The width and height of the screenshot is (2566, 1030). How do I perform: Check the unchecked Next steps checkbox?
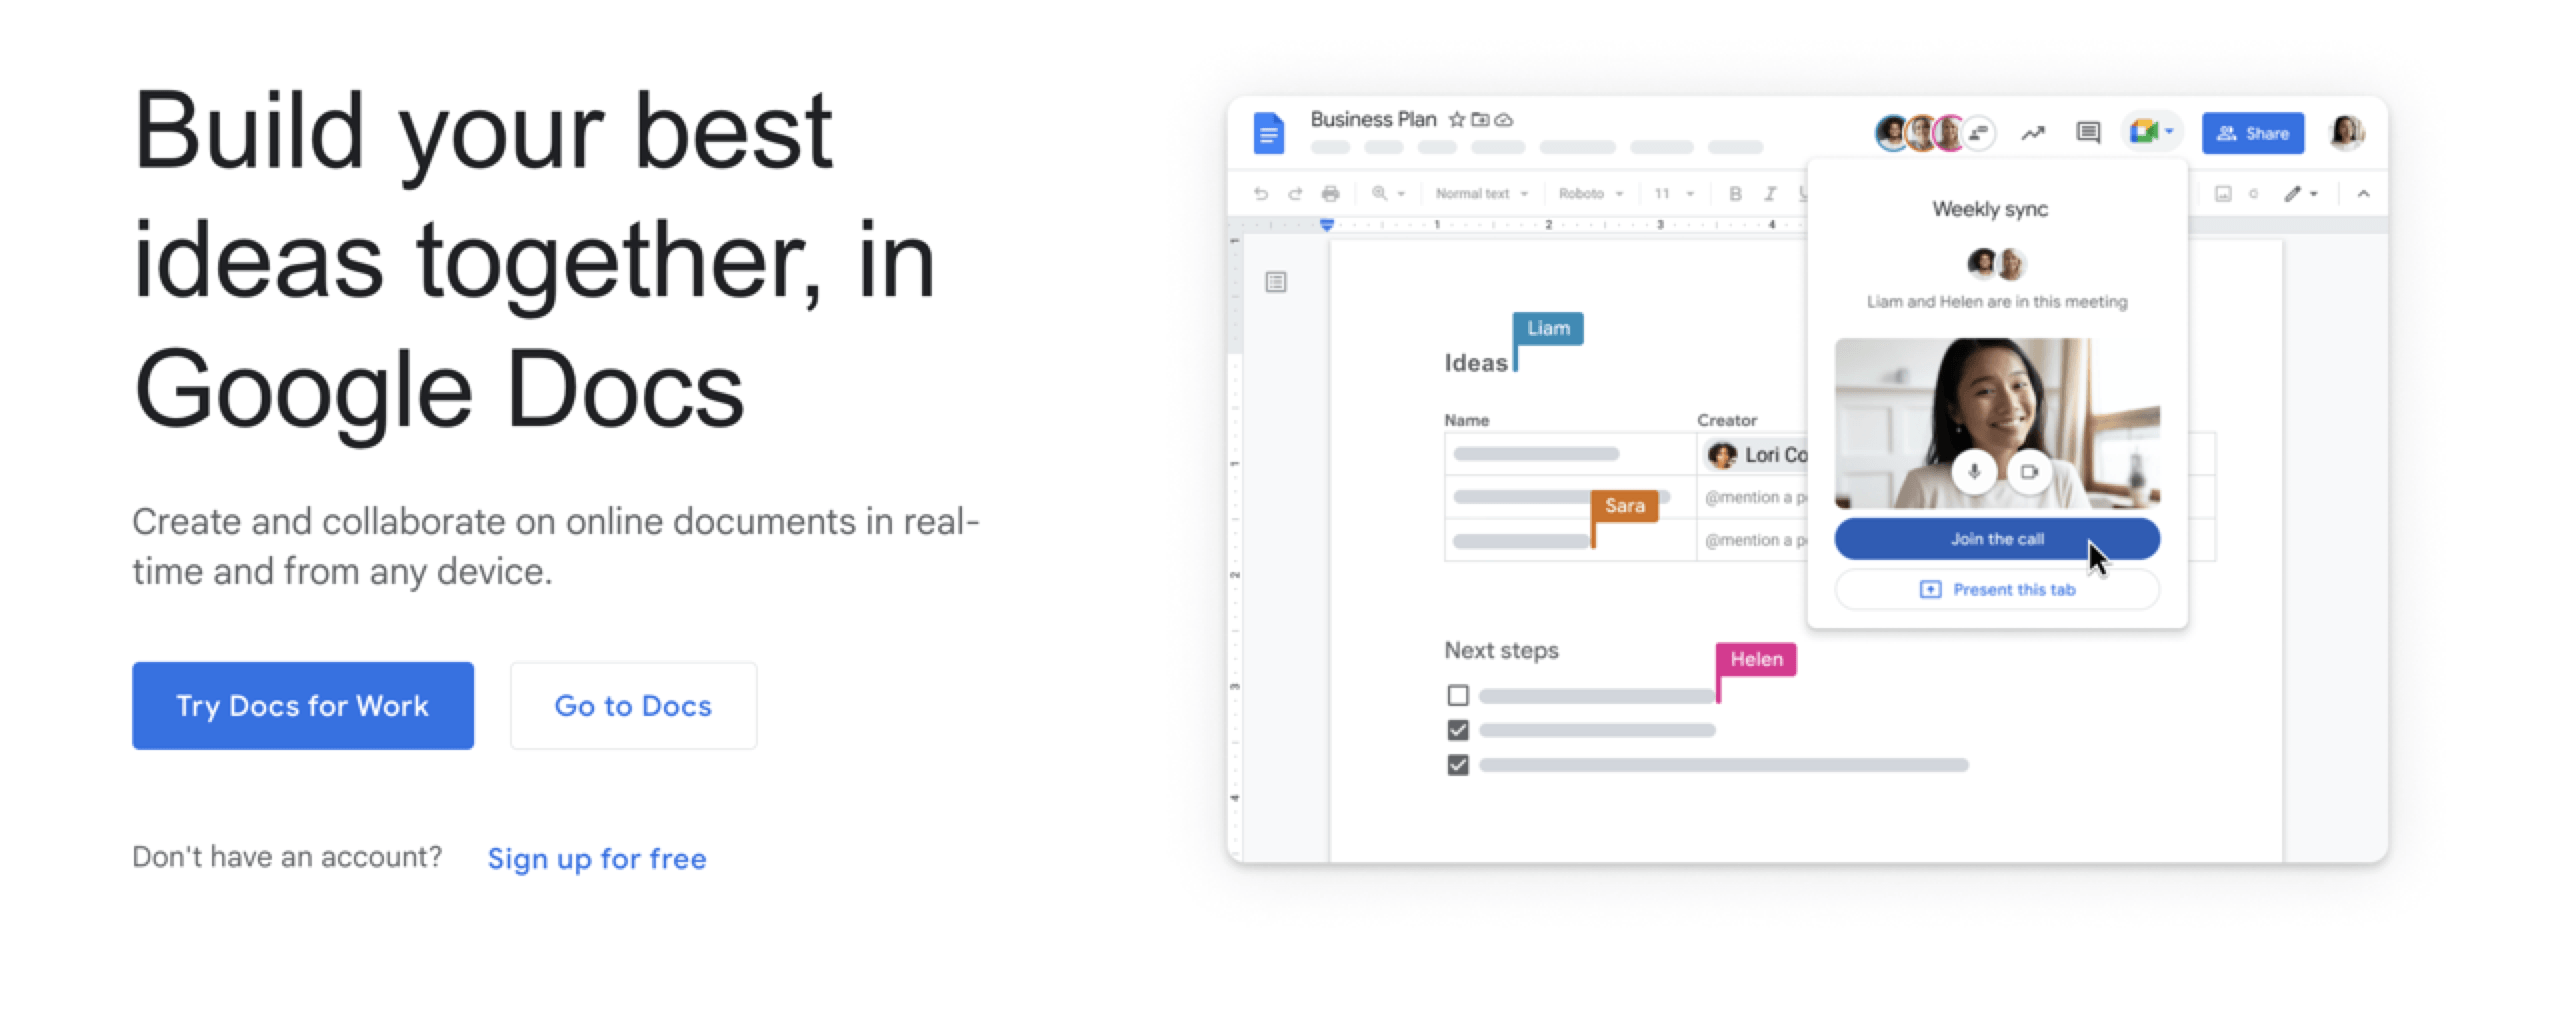click(1458, 695)
